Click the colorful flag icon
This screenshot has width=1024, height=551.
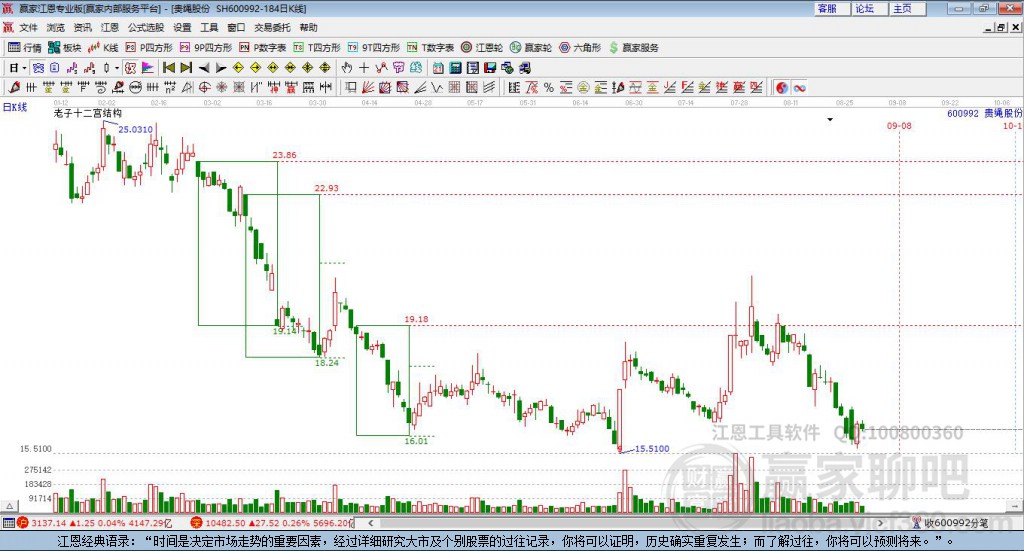[148, 68]
